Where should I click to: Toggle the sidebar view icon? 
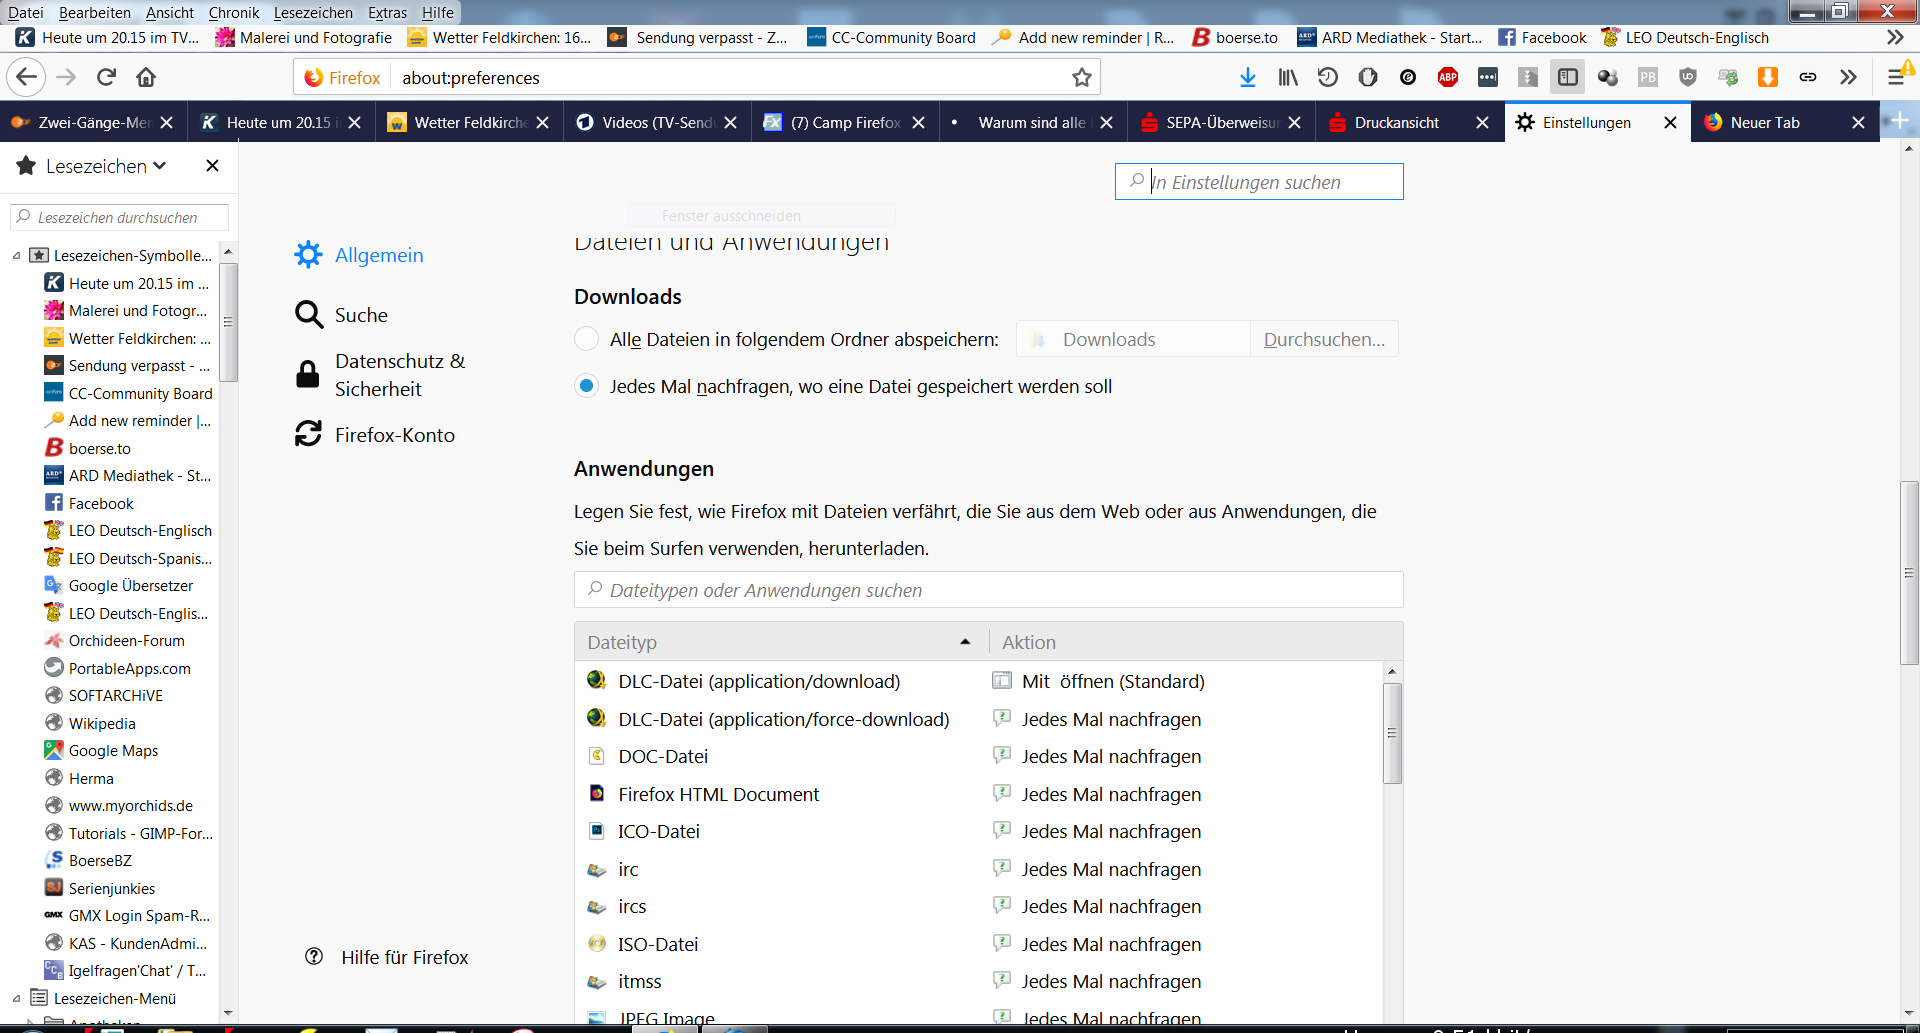pyautogui.click(x=1567, y=77)
